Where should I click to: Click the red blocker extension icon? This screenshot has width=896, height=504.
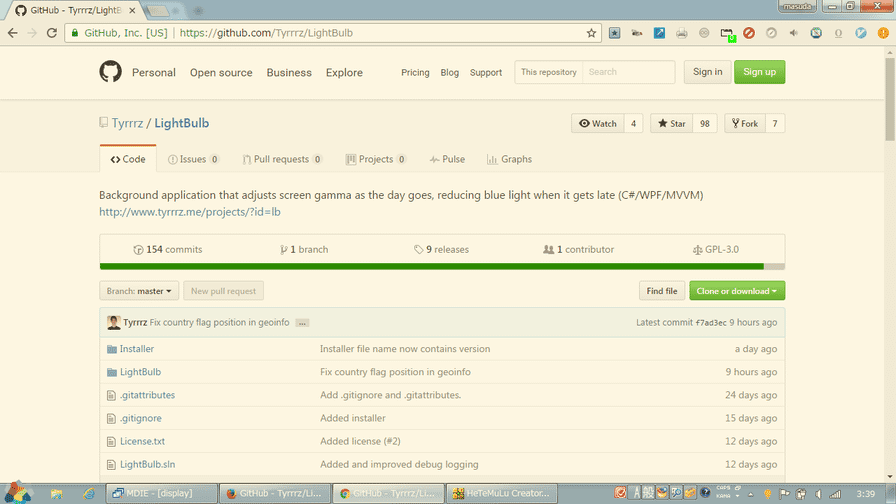coord(749,33)
